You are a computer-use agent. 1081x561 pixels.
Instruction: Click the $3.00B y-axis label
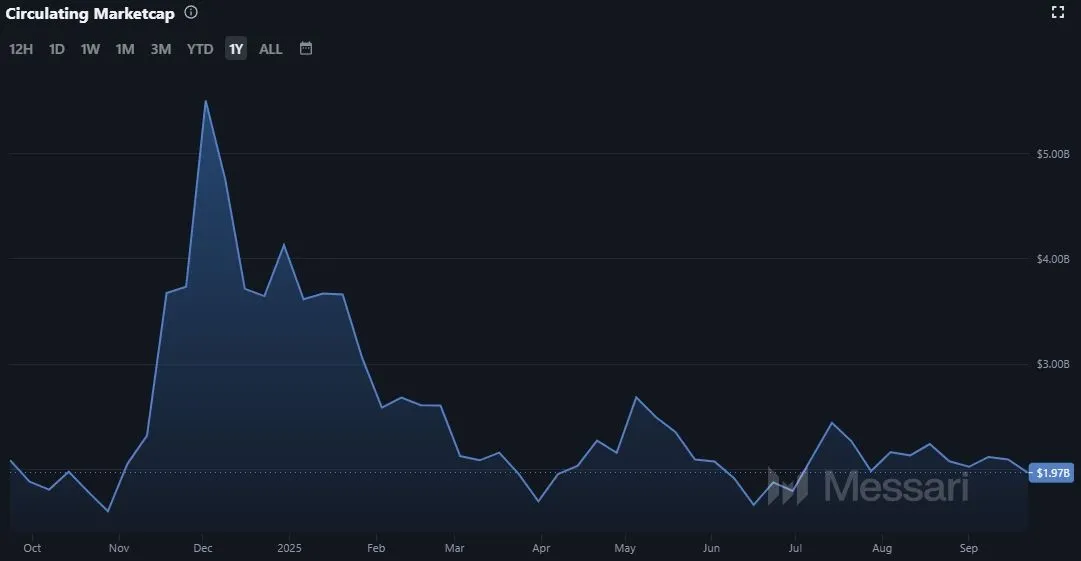(1053, 364)
